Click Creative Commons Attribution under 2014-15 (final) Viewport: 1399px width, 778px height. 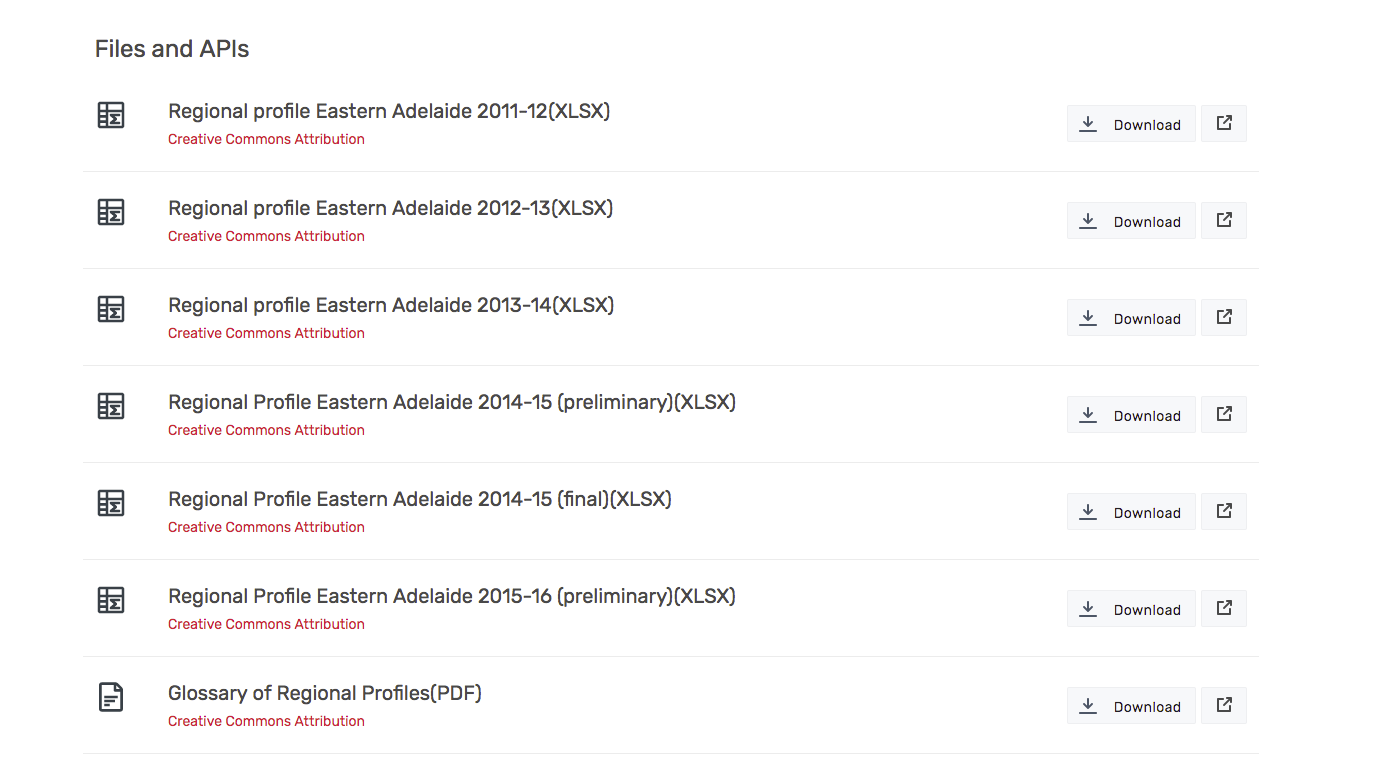266,527
